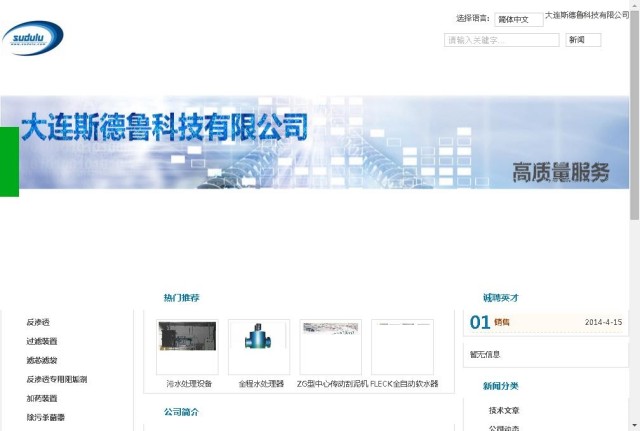Open the ZG型中心传动刮泥机 product thumbnail

coord(331,347)
